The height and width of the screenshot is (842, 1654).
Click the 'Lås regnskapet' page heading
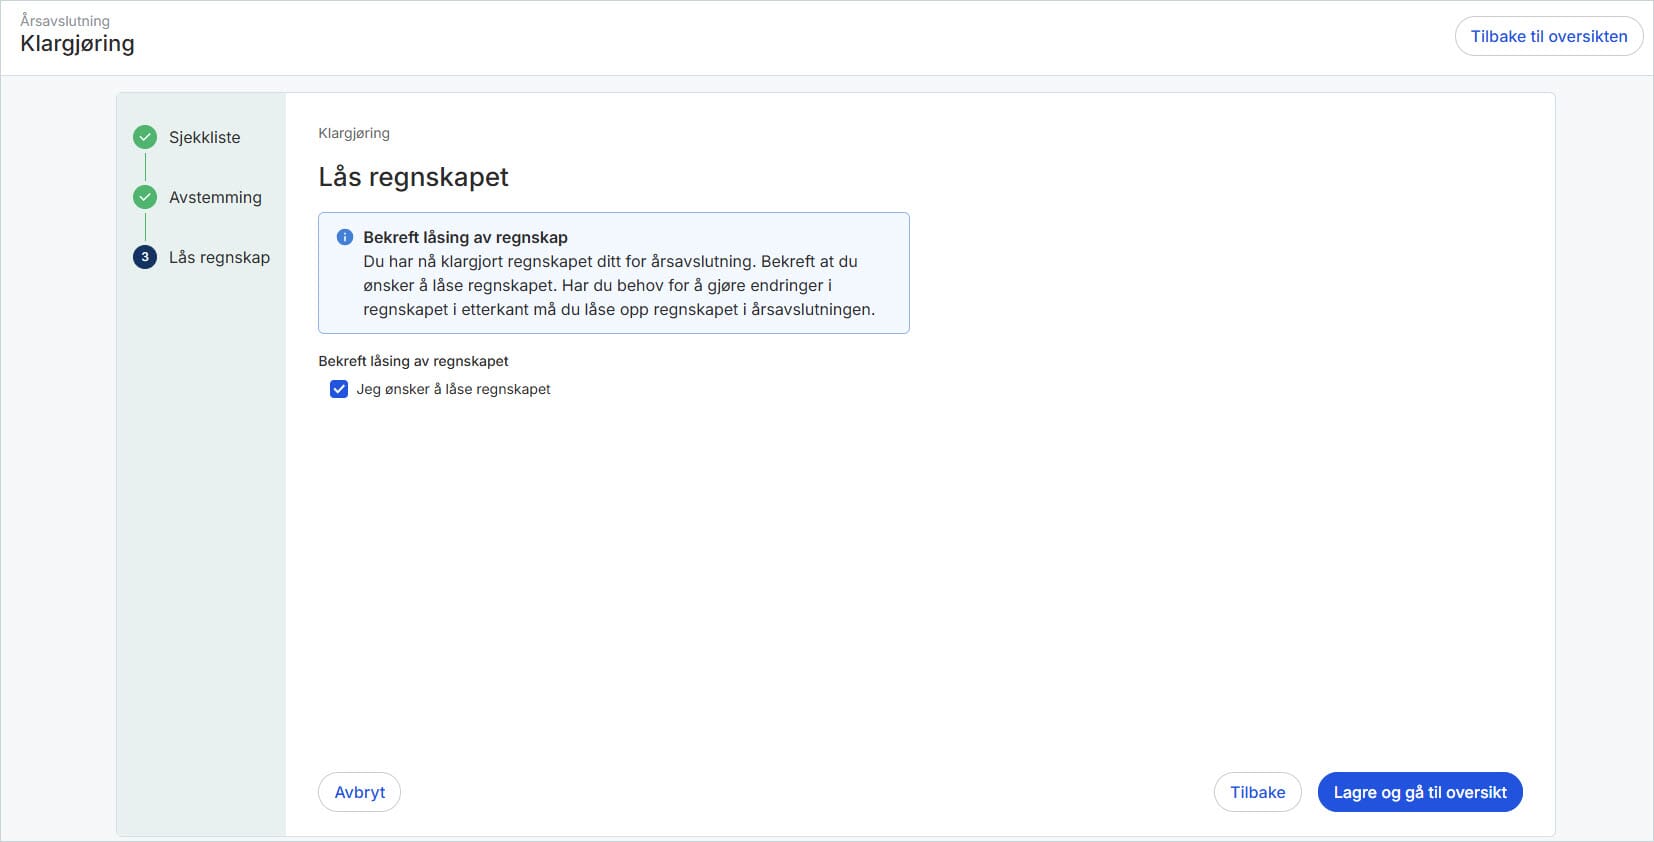413,177
